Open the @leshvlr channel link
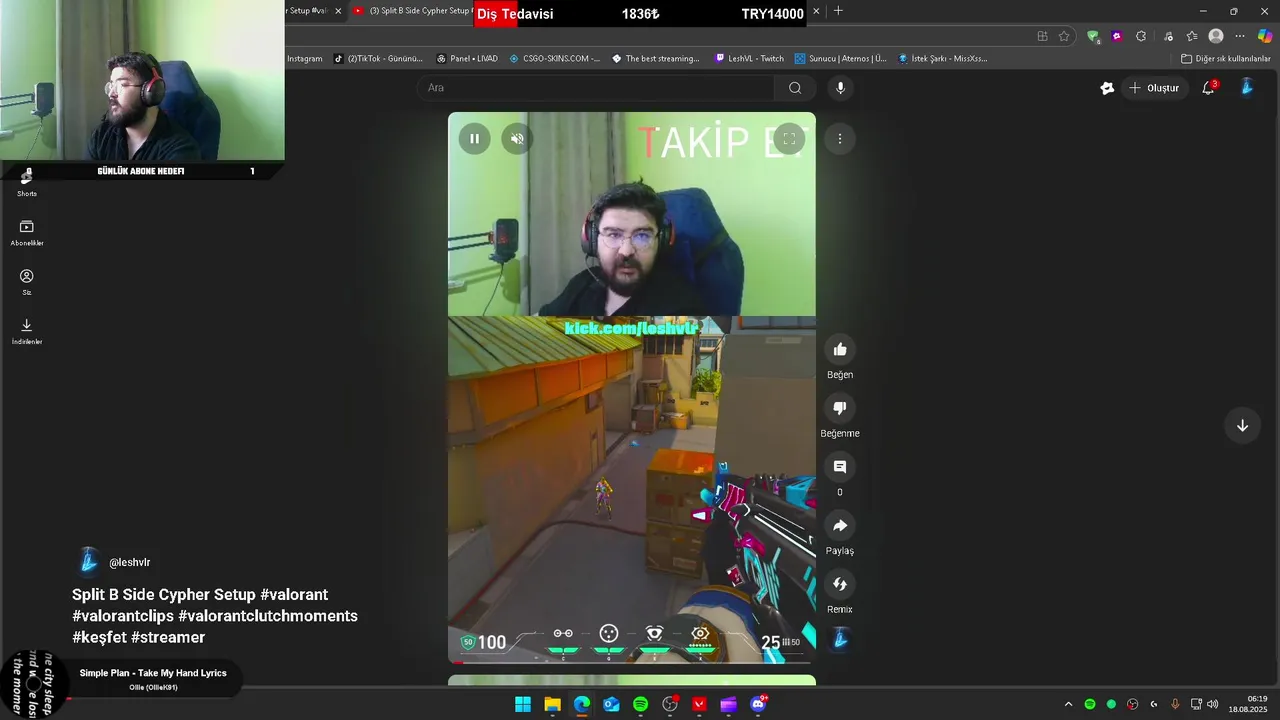 click(129, 563)
